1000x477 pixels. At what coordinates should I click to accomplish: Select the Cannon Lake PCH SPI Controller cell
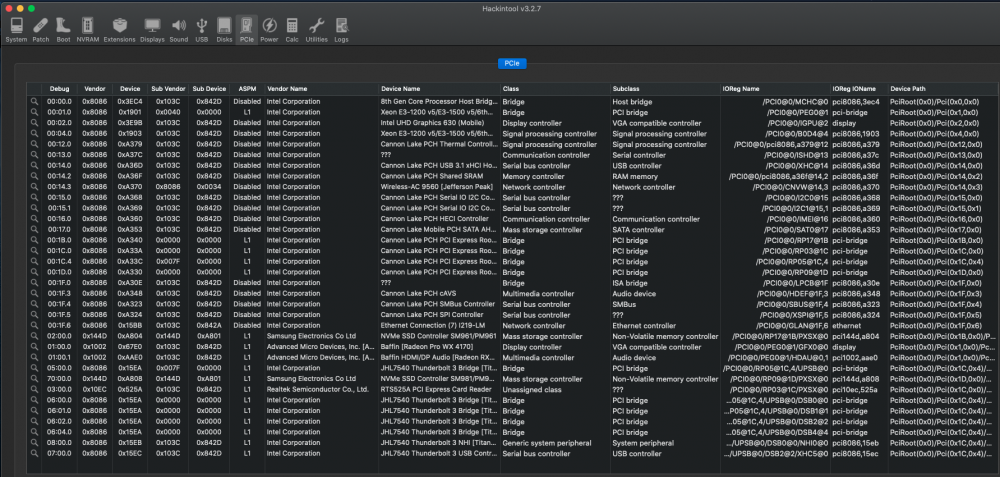tap(432, 315)
